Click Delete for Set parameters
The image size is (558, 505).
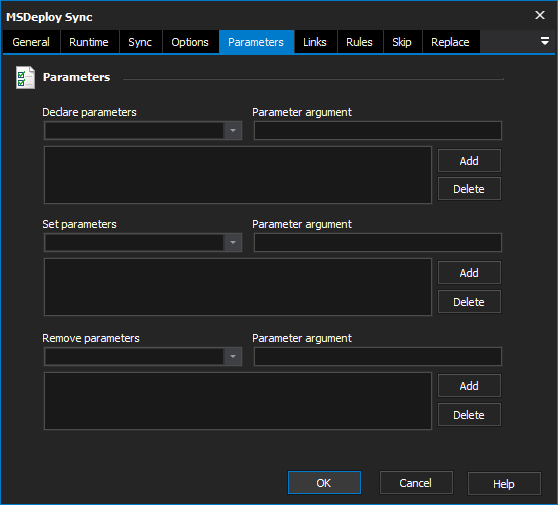tap(469, 302)
